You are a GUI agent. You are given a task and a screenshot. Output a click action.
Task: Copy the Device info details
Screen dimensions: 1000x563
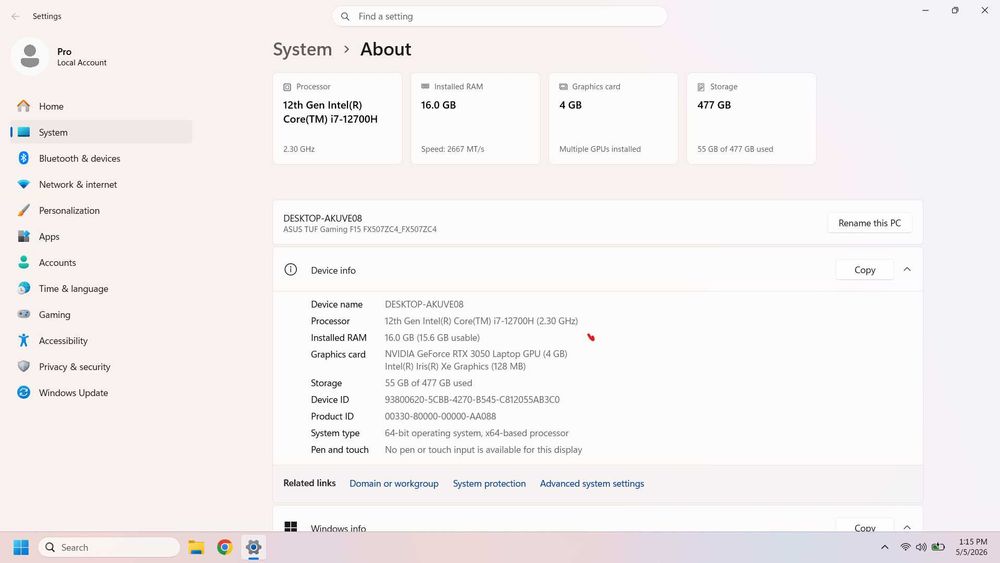[x=864, y=270]
